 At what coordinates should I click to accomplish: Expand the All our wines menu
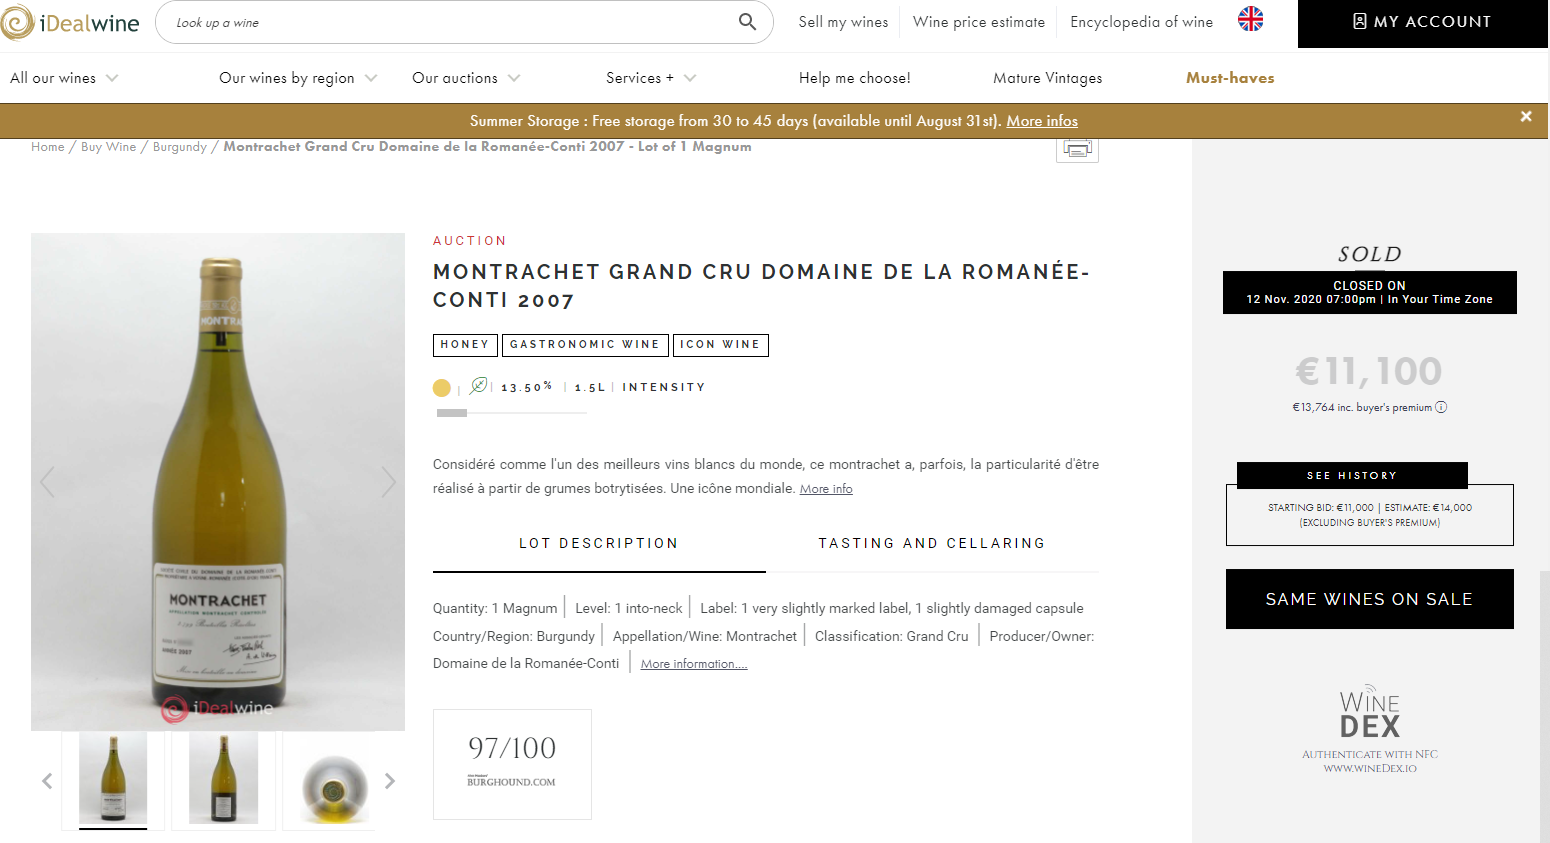(64, 78)
